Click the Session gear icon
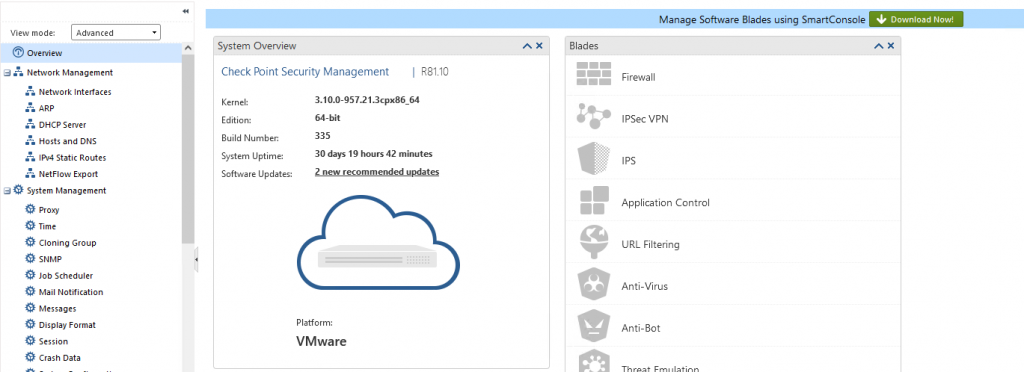 [x=29, y=341]
